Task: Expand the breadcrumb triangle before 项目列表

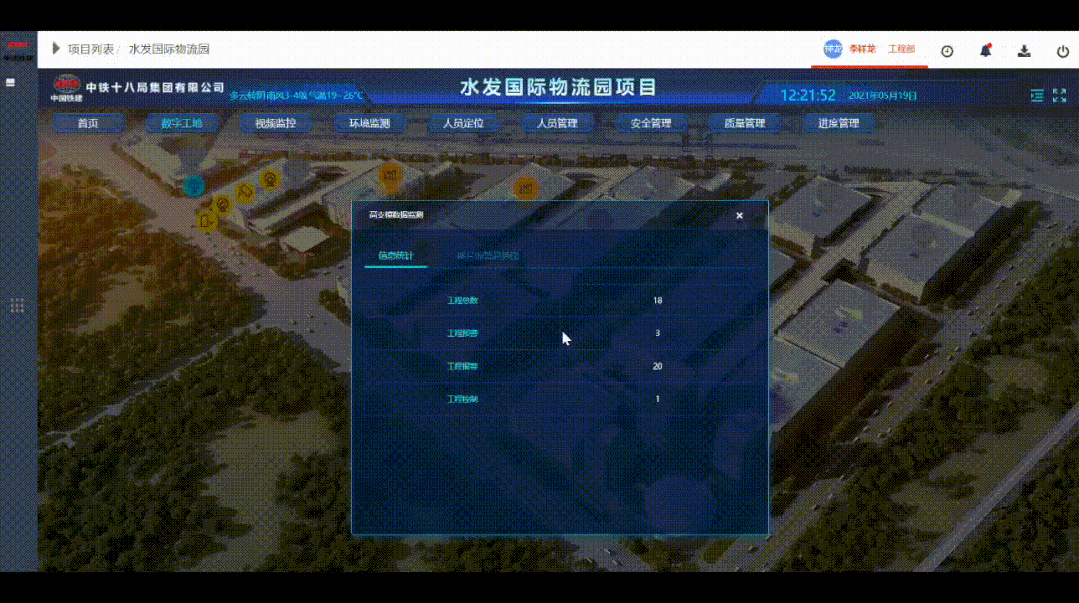Action: 56,49
